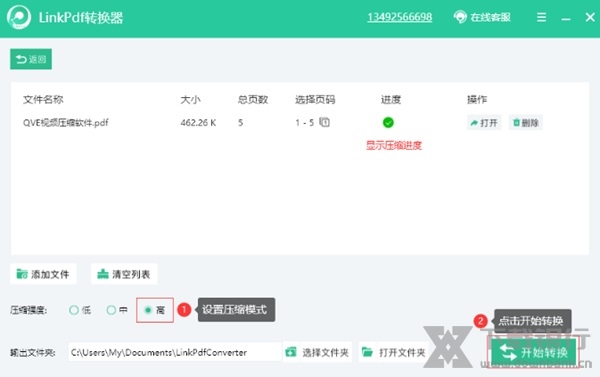Delete the file with 删除 button
The image size is (600, 377).
pyautogui.click(x=525, y=123)
